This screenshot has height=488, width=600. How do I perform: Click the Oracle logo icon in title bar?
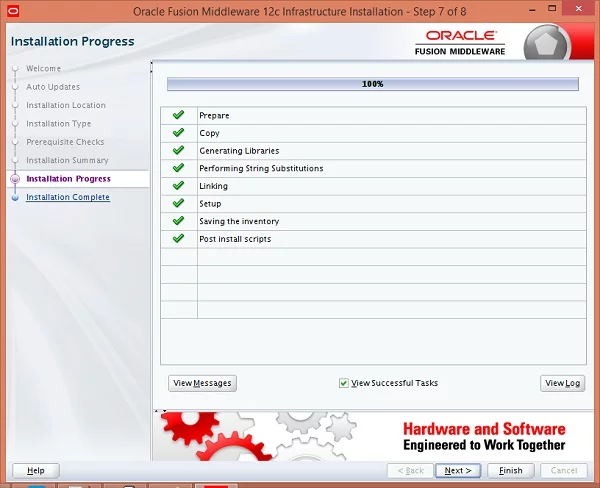click(x=13, y=11)
